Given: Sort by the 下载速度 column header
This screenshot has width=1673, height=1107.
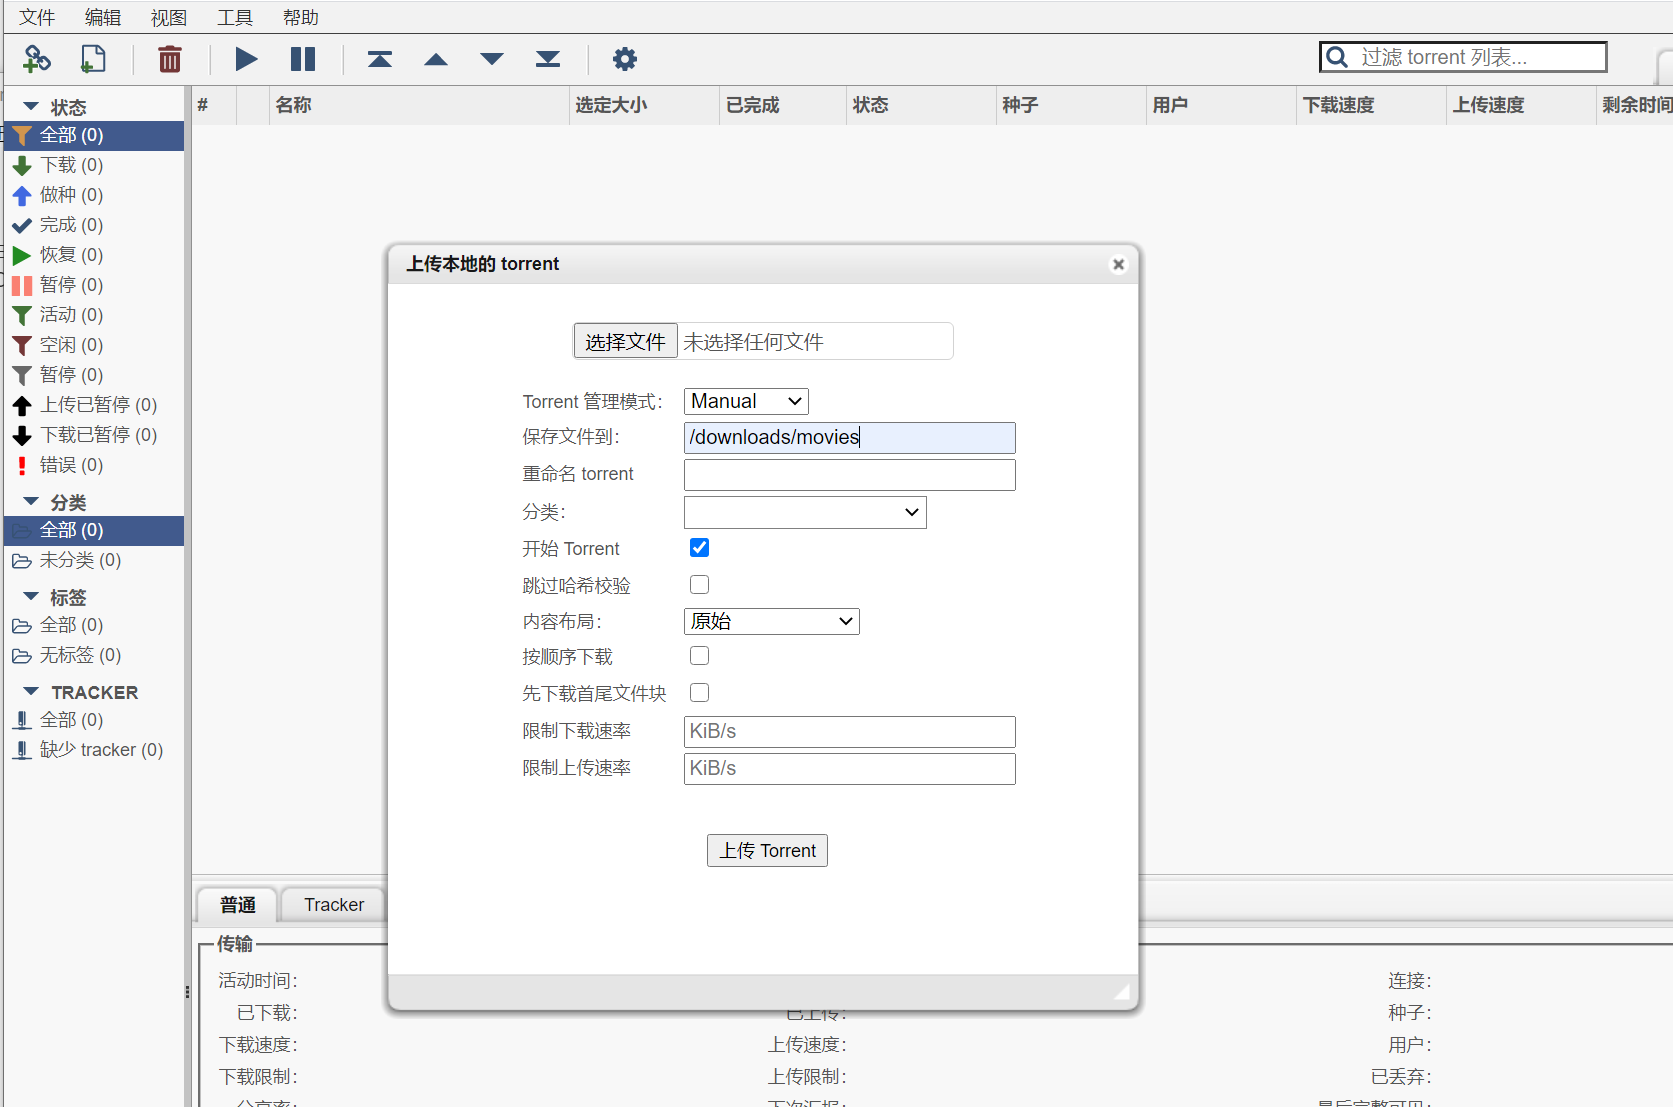Looking at the screenshot, I should [x=1371, y=105].
